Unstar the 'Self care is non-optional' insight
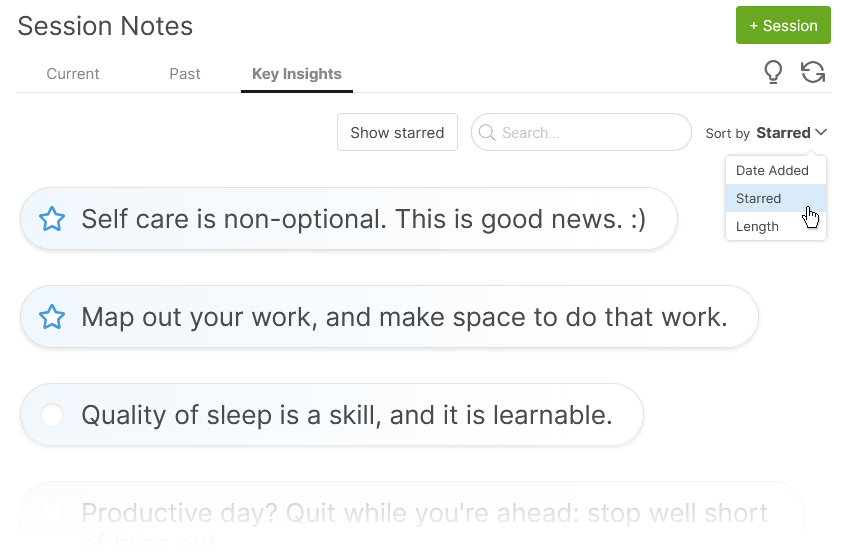 point(52,219)
